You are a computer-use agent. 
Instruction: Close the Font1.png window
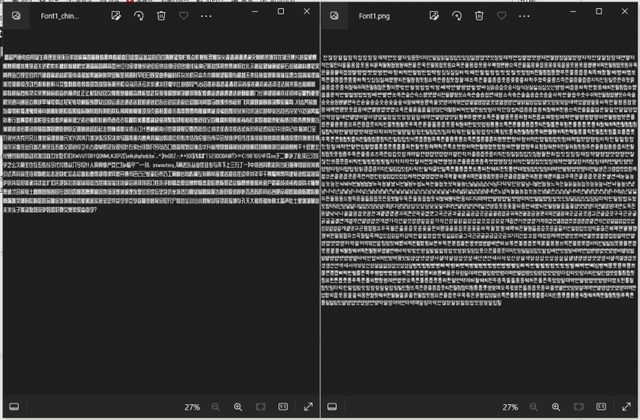(x=625, y=11)
